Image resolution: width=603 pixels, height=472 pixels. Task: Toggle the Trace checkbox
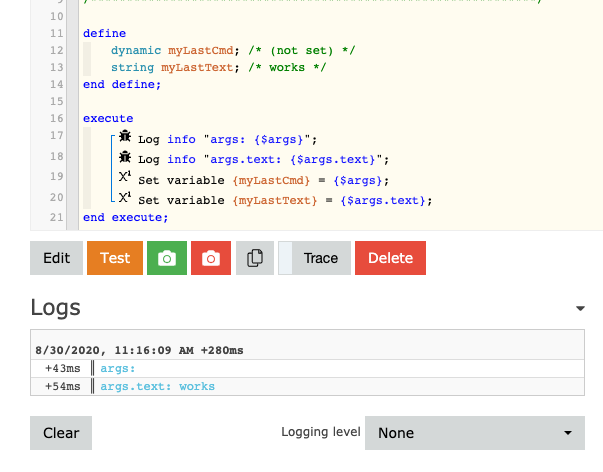pos(285,258)
